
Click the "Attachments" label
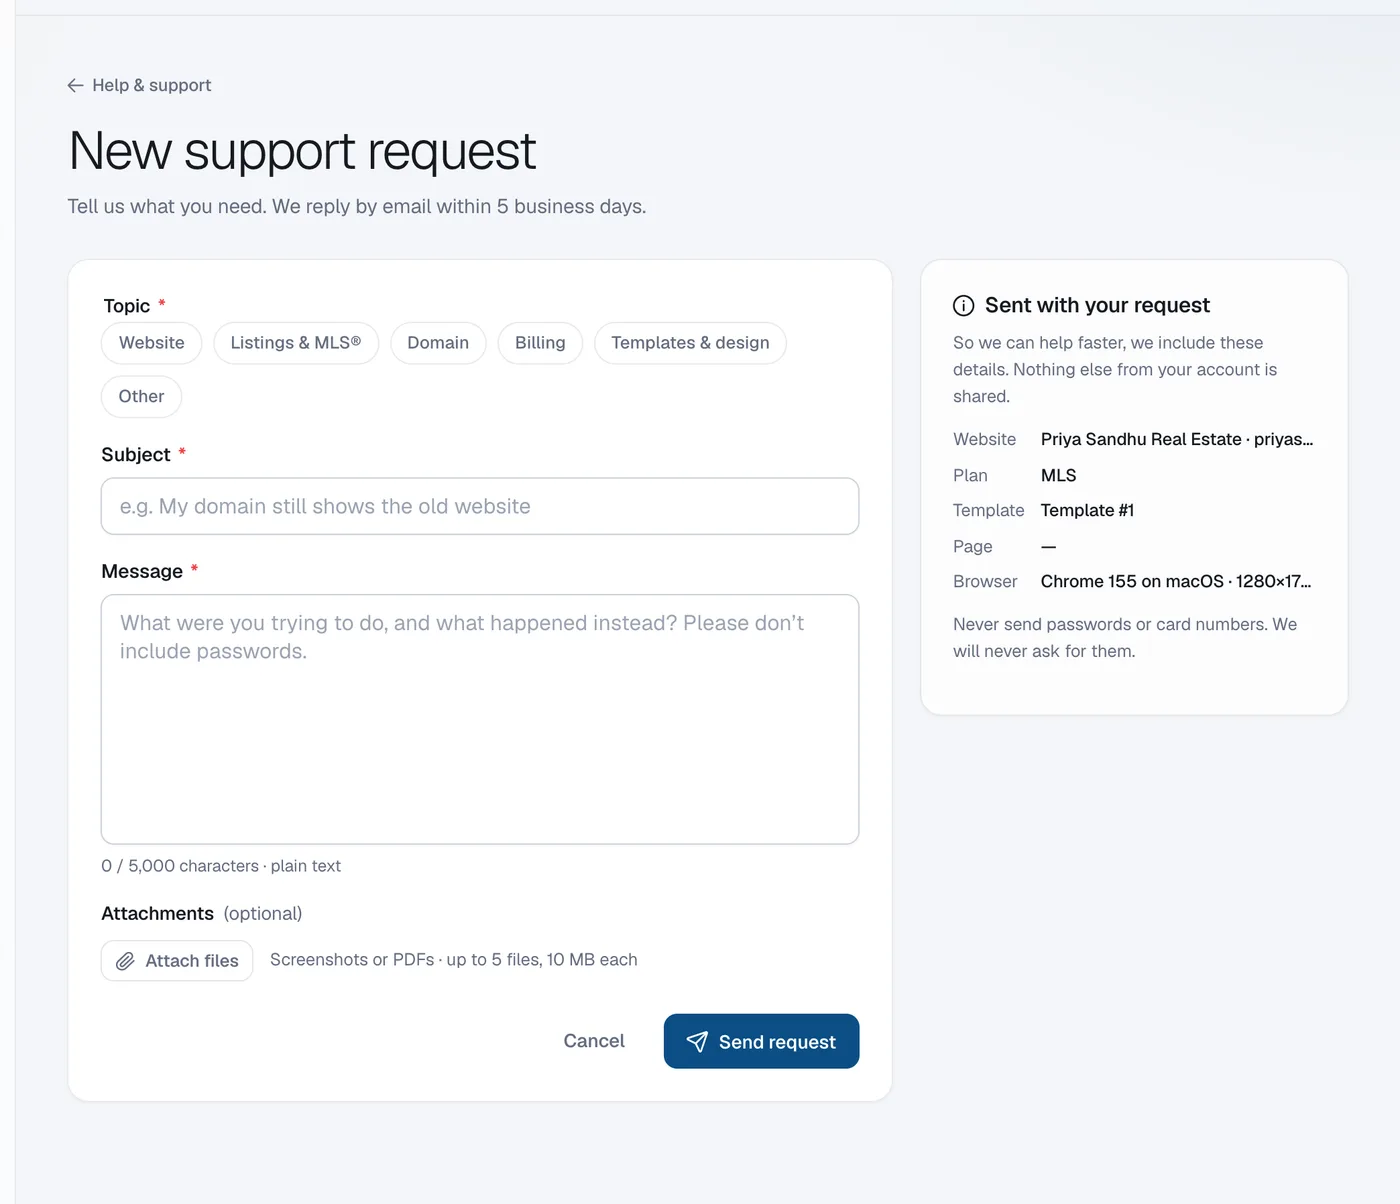157,914
